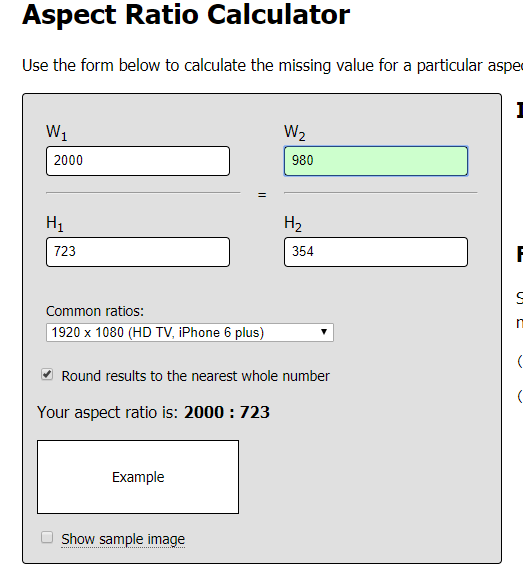The width and height of the screenshot is (523, 577).
Task: Click the H1 label above the 723 field
Action: (x=55, y=223)
